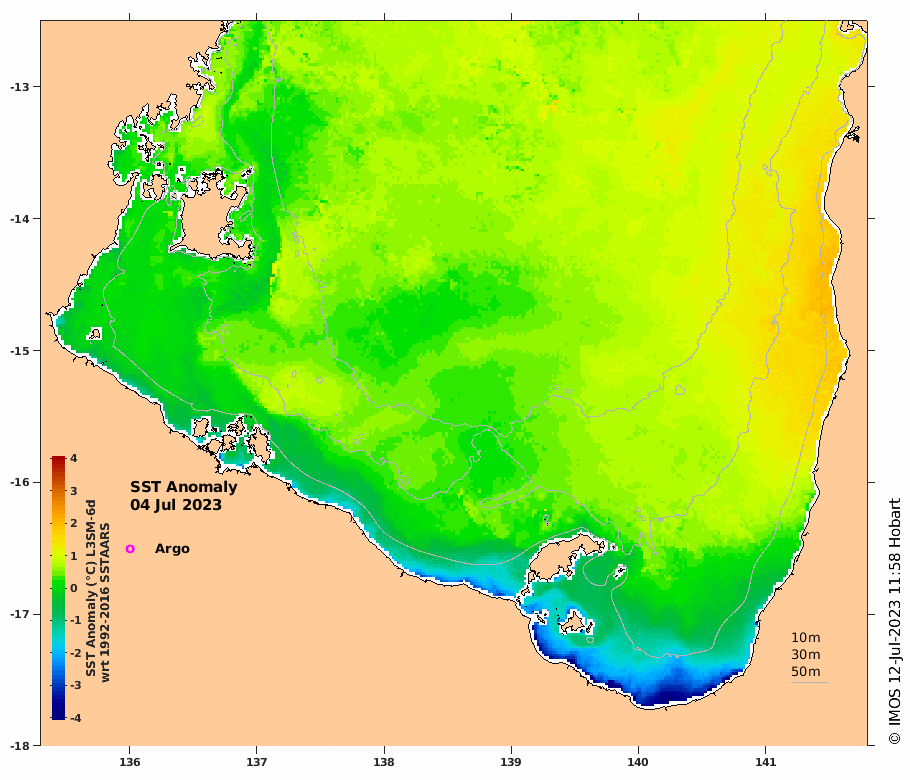Click longitude tick label '138'
The height and width of the screenshot is (780, 910).
coord(384,762)
